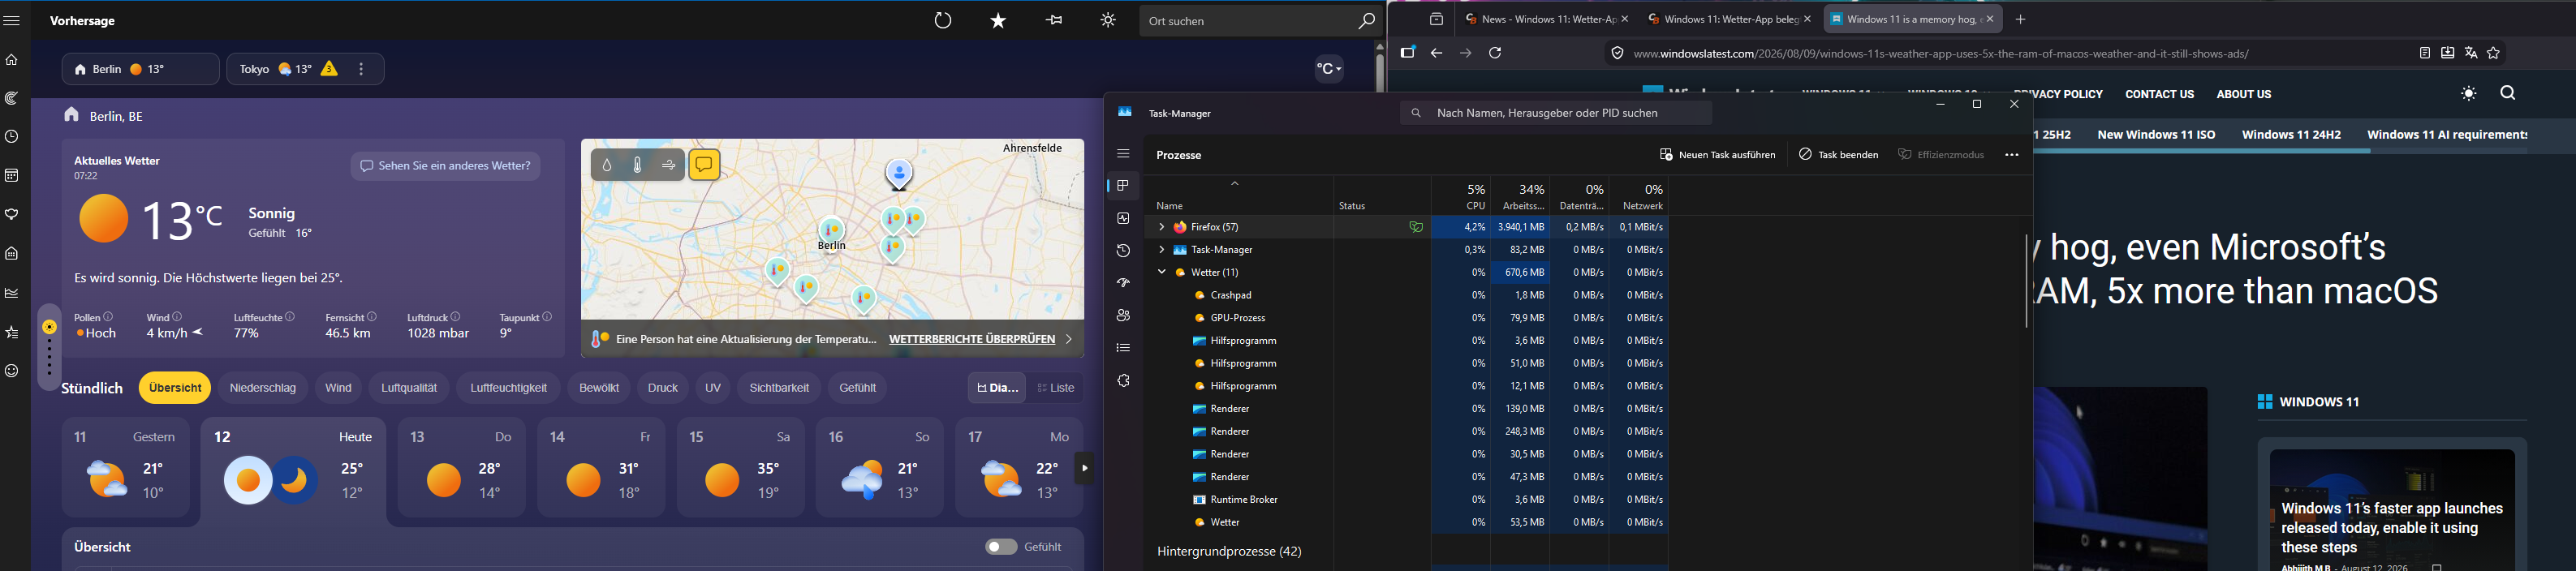Image resolution: width=2576 pixels, height=571 pixels.
Task: Open the Task Manager three-dot more options
Action: pyautogui.click(x=2011, y=155)
